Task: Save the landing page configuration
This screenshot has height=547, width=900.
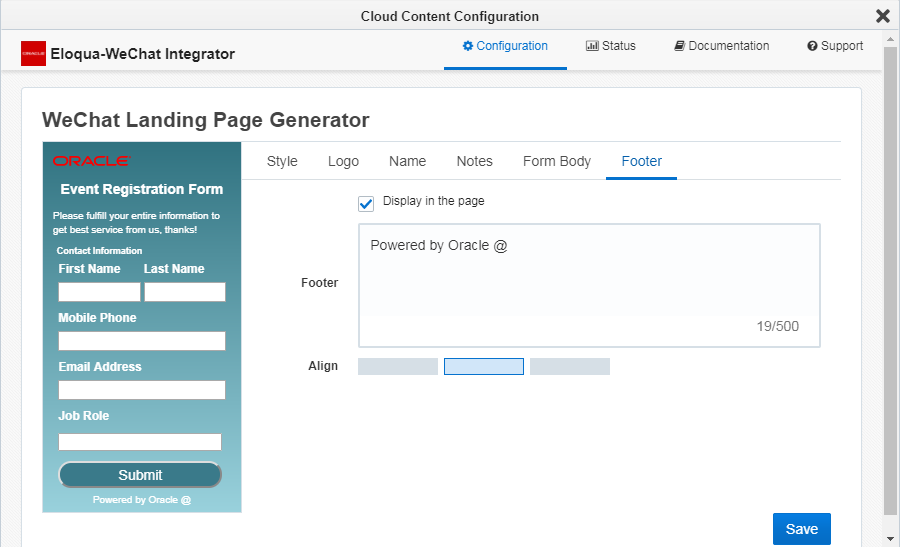Action: pos(802,529)
